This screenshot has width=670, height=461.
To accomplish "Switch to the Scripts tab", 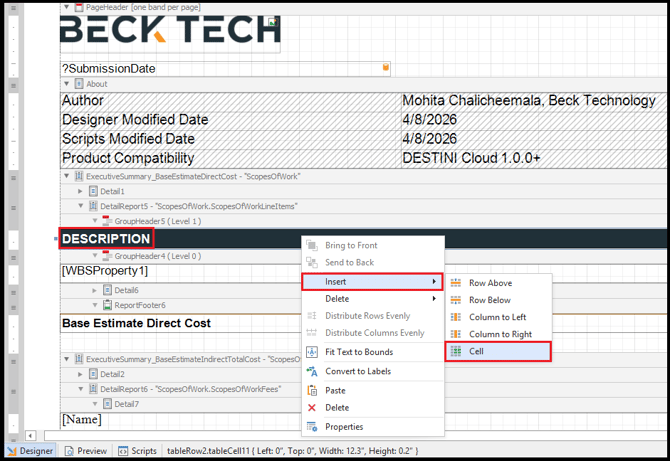I will (x=138, y=451).
